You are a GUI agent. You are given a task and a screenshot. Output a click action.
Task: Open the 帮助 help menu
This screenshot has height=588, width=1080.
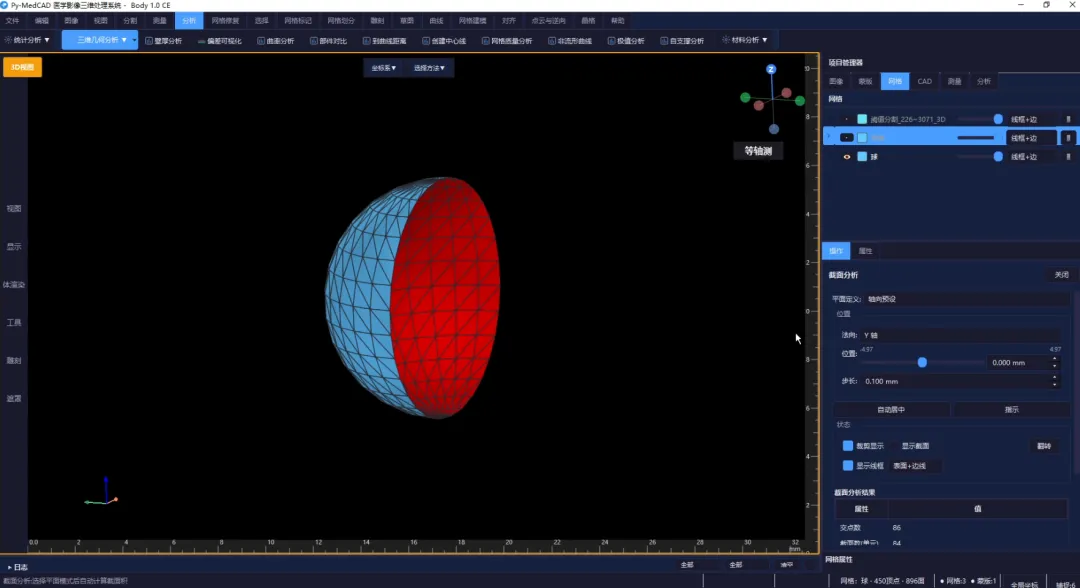(617, 21)
